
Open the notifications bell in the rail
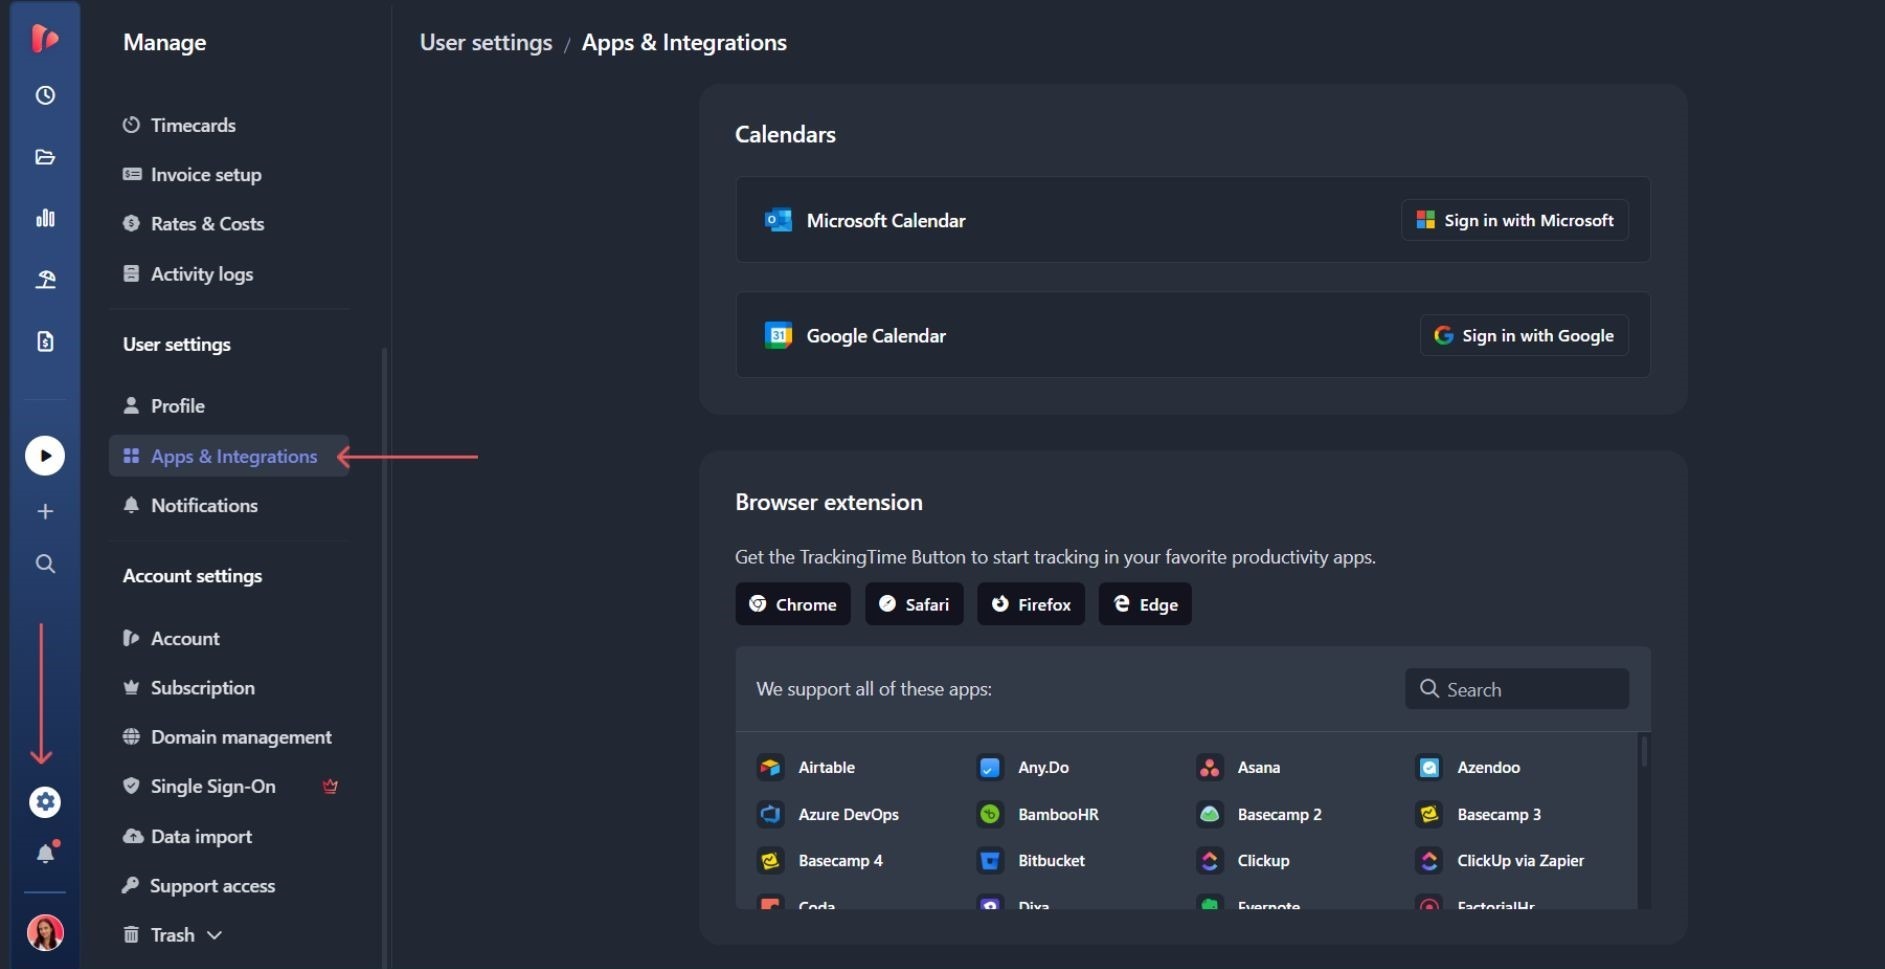[46, 853]
